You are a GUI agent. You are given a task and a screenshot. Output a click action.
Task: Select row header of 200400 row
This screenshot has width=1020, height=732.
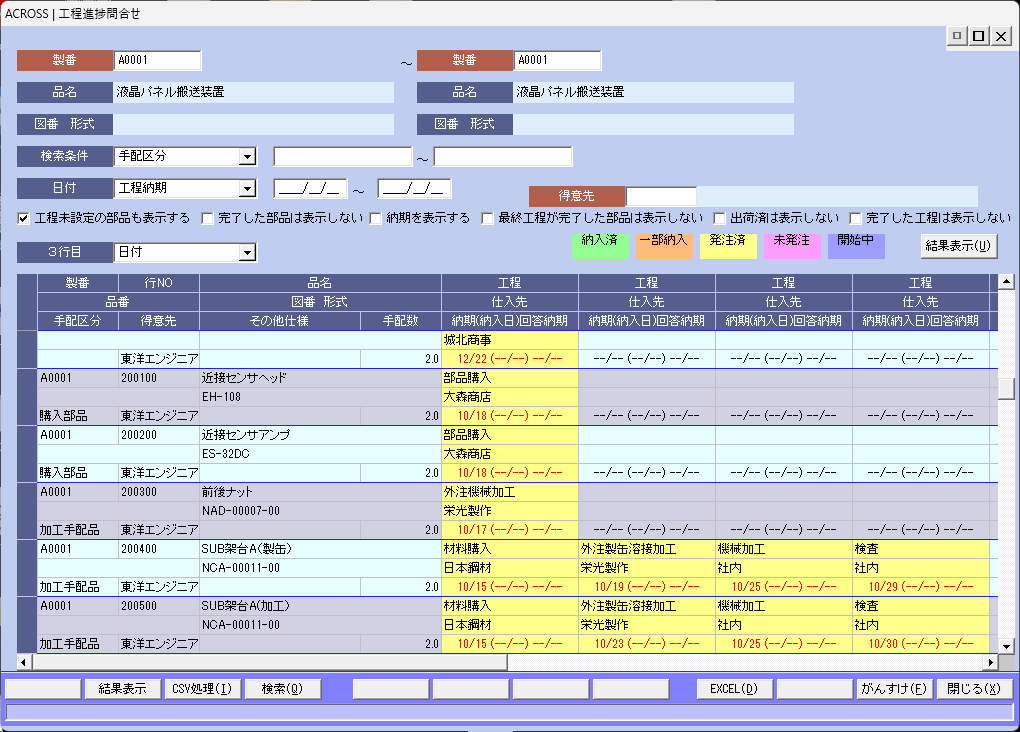[27, 568]
